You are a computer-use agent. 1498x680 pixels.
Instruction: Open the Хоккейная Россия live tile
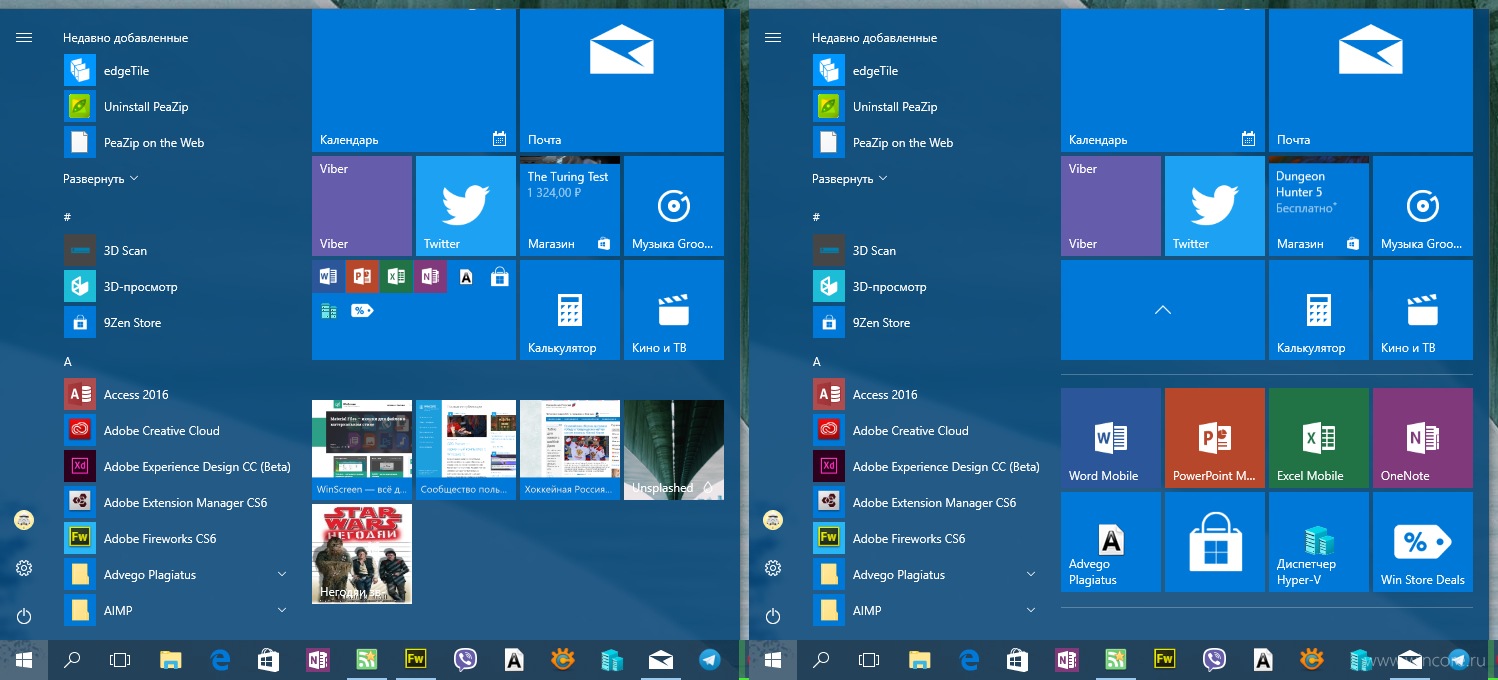coord(570,450)
